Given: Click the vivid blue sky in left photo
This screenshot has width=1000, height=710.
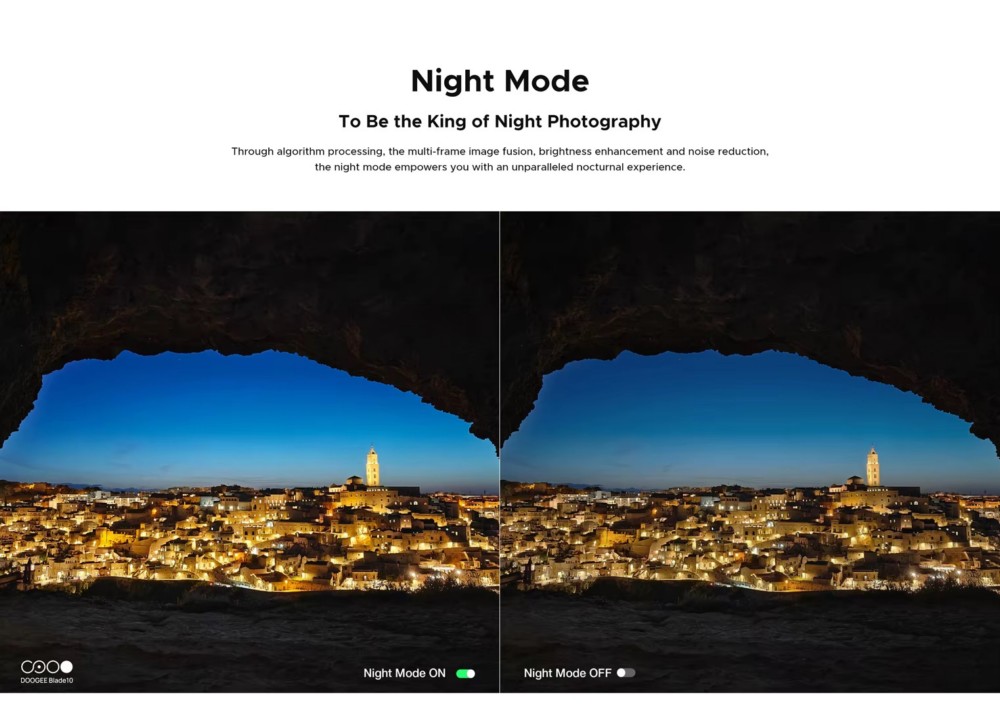Looking at the screenshot, I should 242,421.
